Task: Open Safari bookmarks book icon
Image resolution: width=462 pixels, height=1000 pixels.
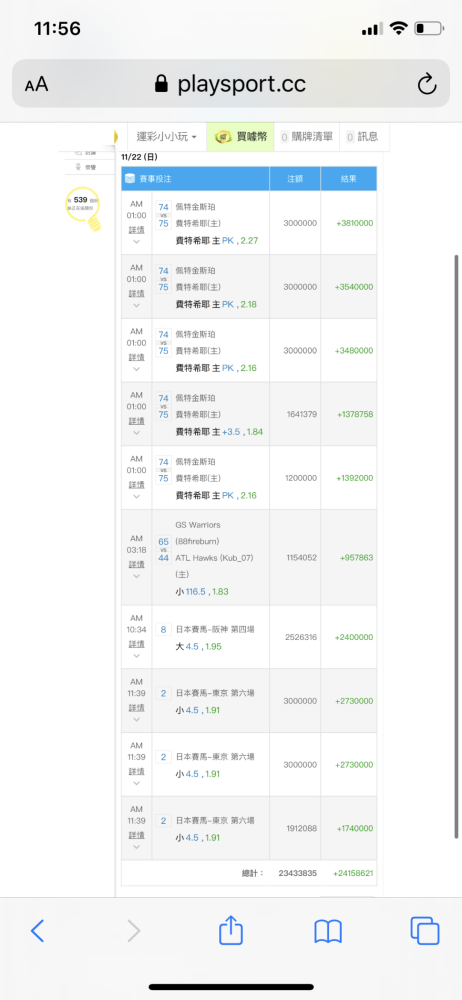Action: coord(328,932)
